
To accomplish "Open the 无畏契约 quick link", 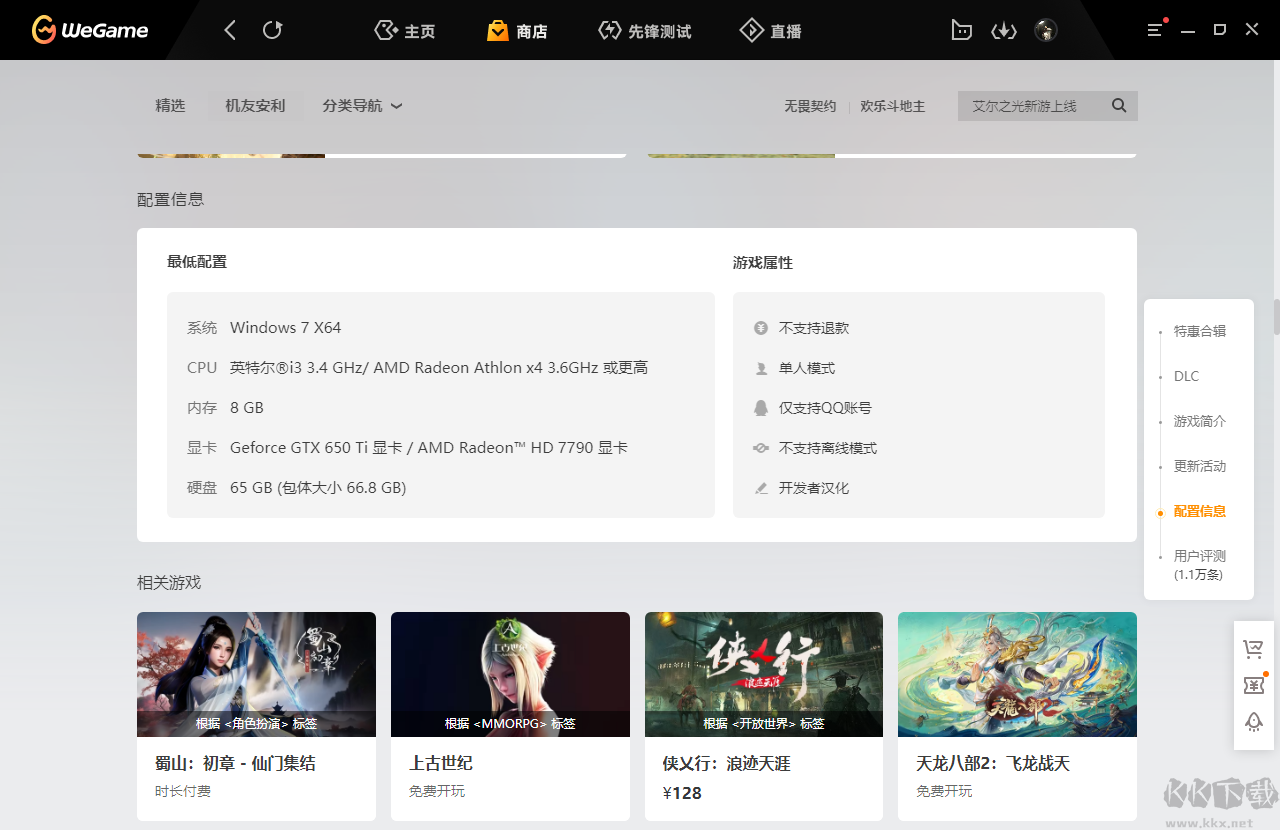I will 810,106.
